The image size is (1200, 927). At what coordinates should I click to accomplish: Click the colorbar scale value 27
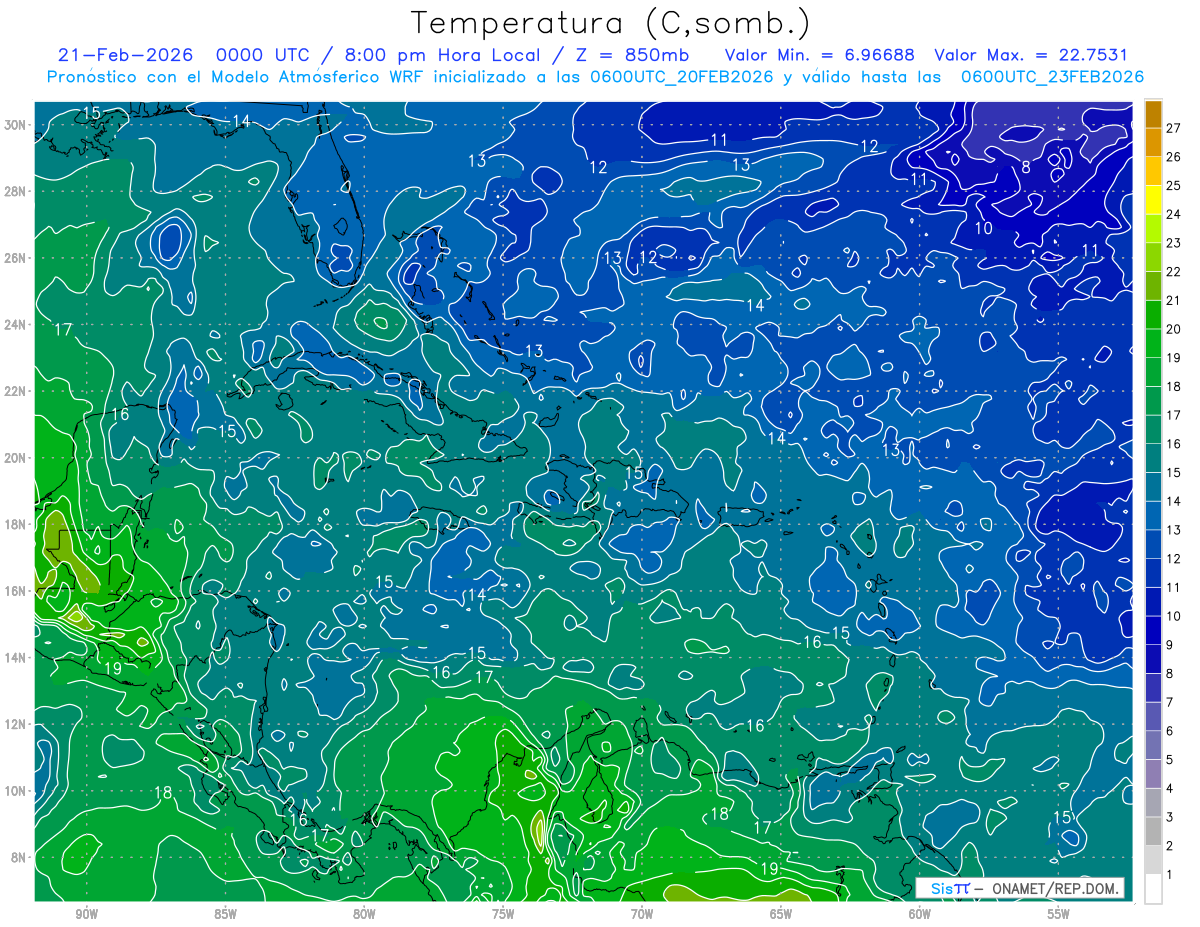point(1174,127)
